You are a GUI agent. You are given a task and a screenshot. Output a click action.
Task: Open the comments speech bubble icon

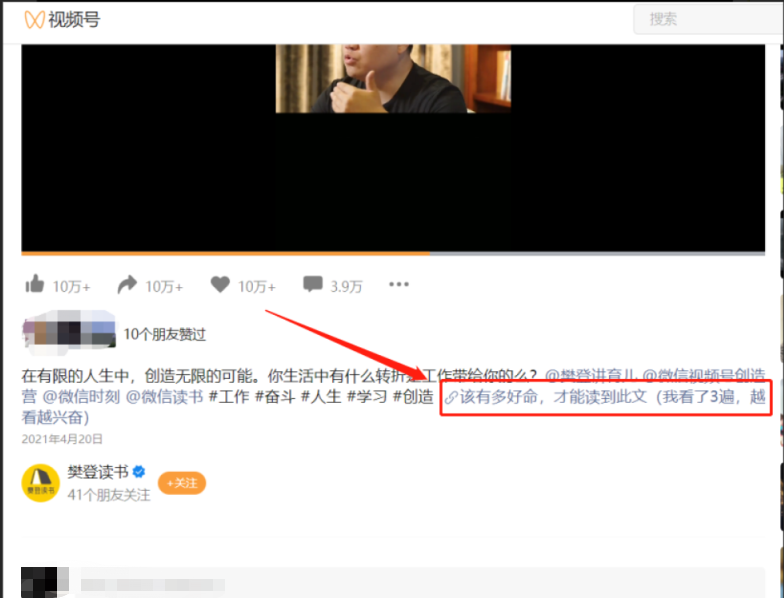pos(312,284)
